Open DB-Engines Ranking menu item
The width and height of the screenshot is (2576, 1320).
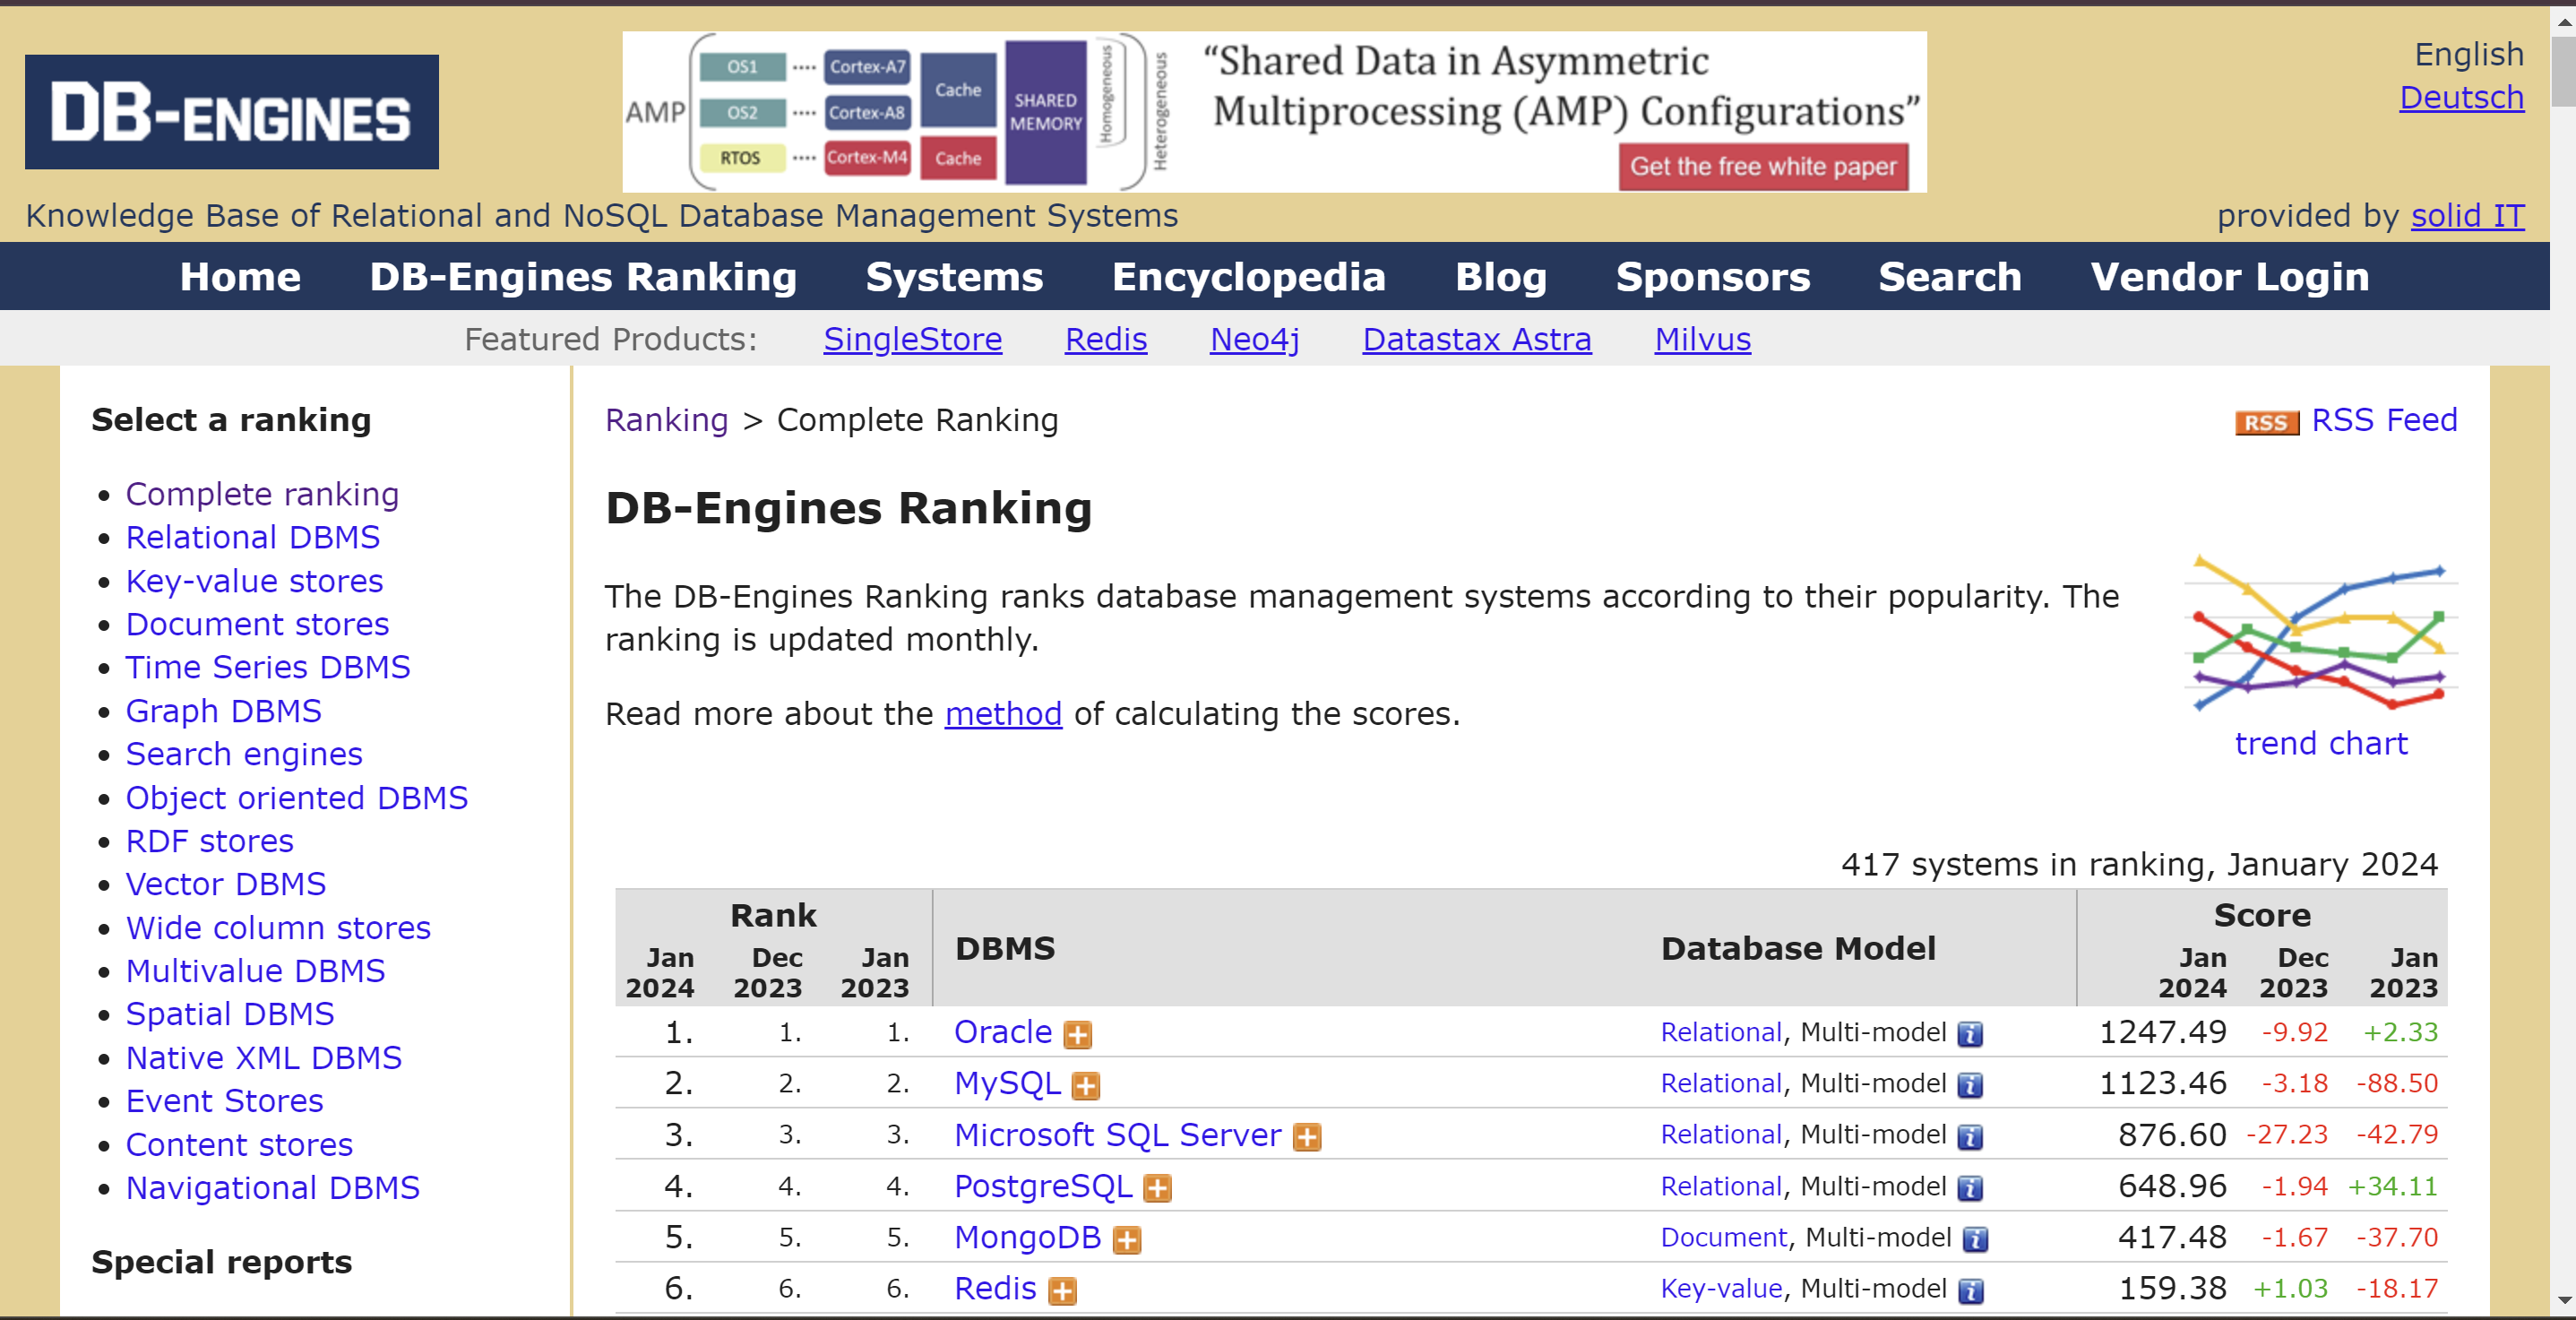tap(583, 277)
